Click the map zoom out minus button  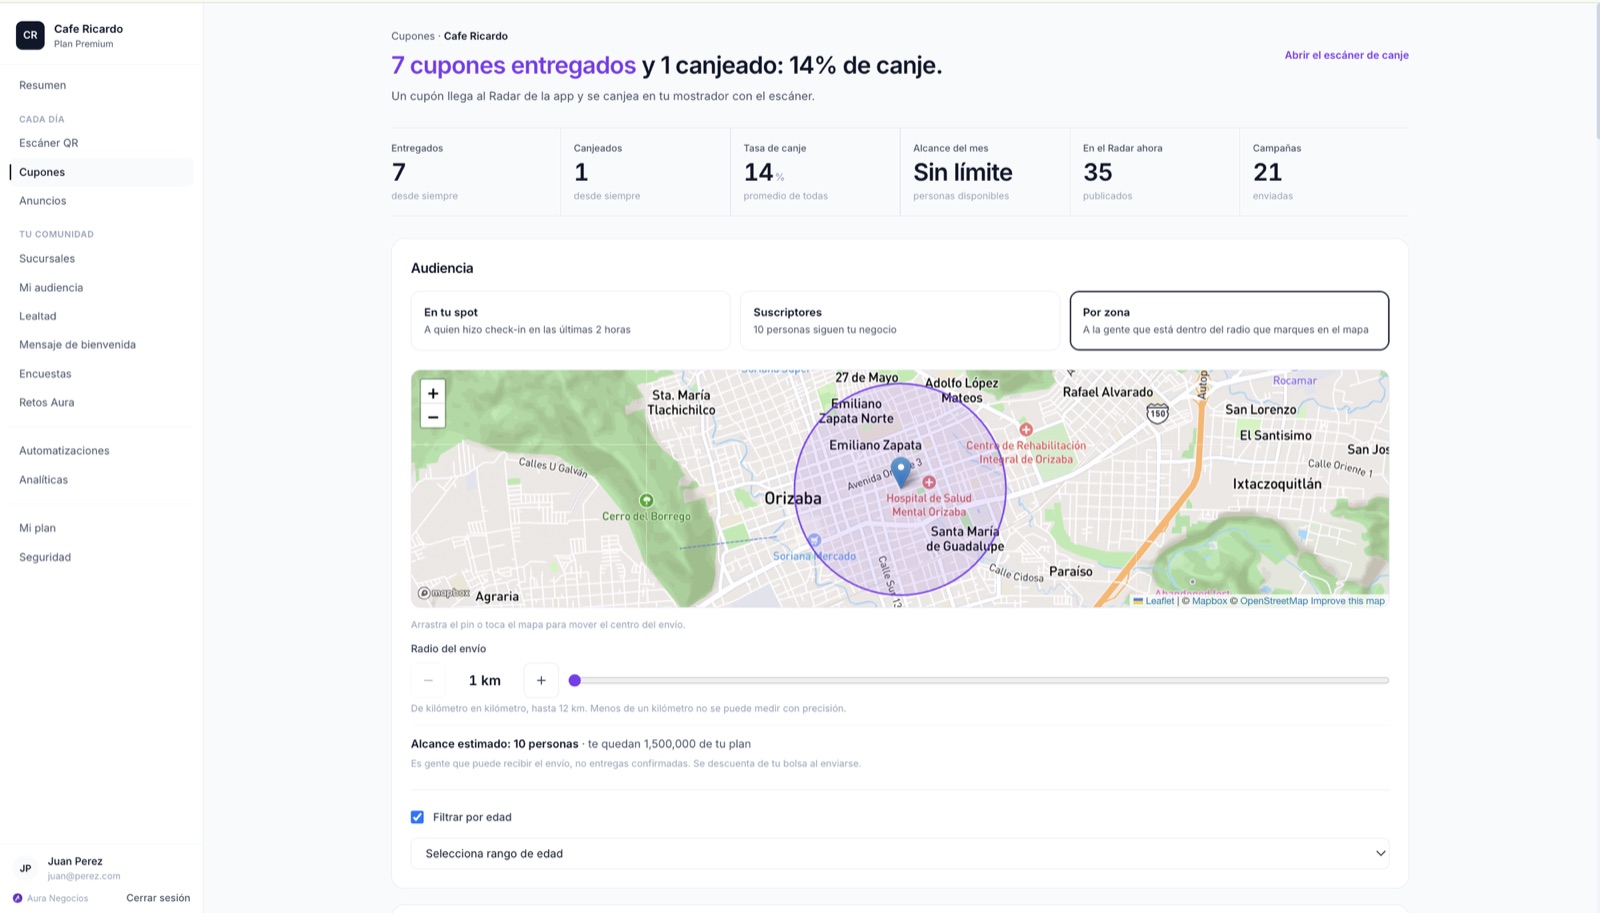click(x=433, y=417)
